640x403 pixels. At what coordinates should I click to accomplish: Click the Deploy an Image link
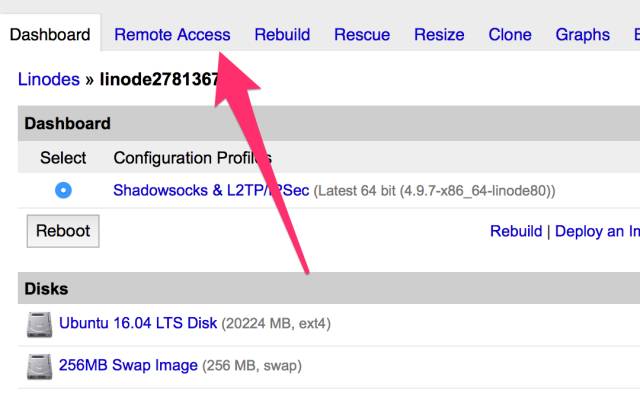pos(597,231)
